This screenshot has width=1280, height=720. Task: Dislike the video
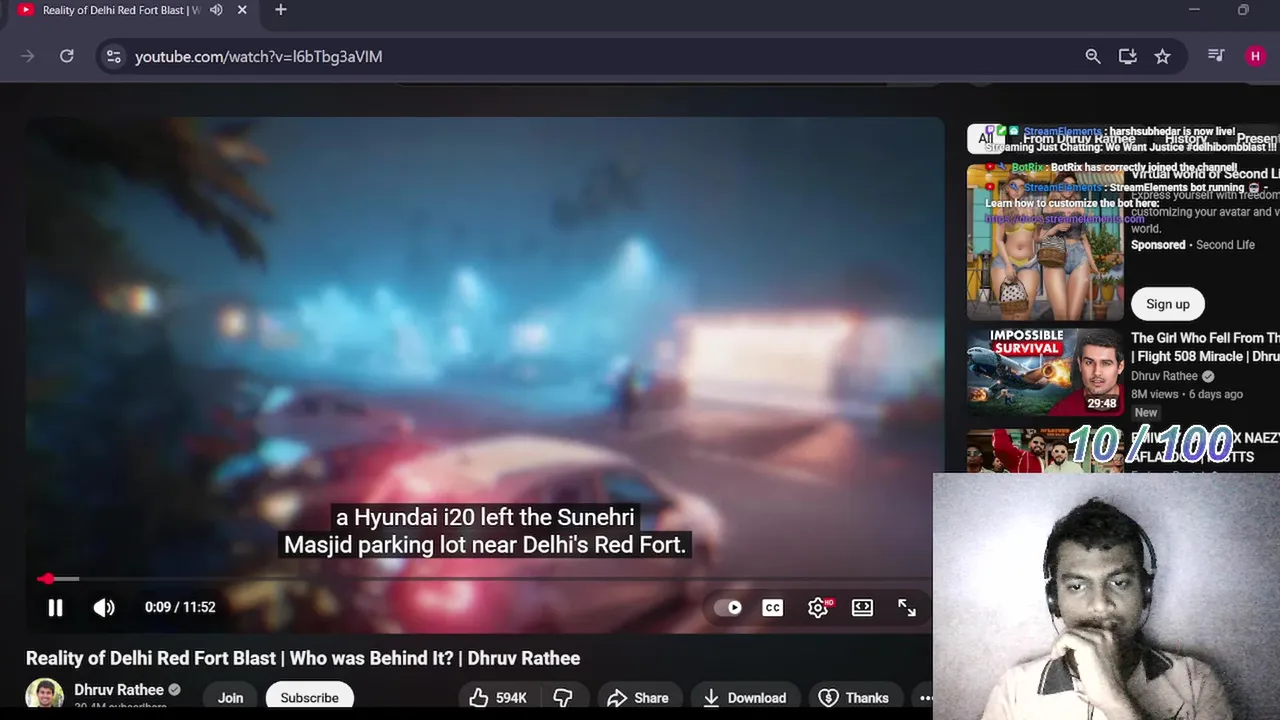563,698
